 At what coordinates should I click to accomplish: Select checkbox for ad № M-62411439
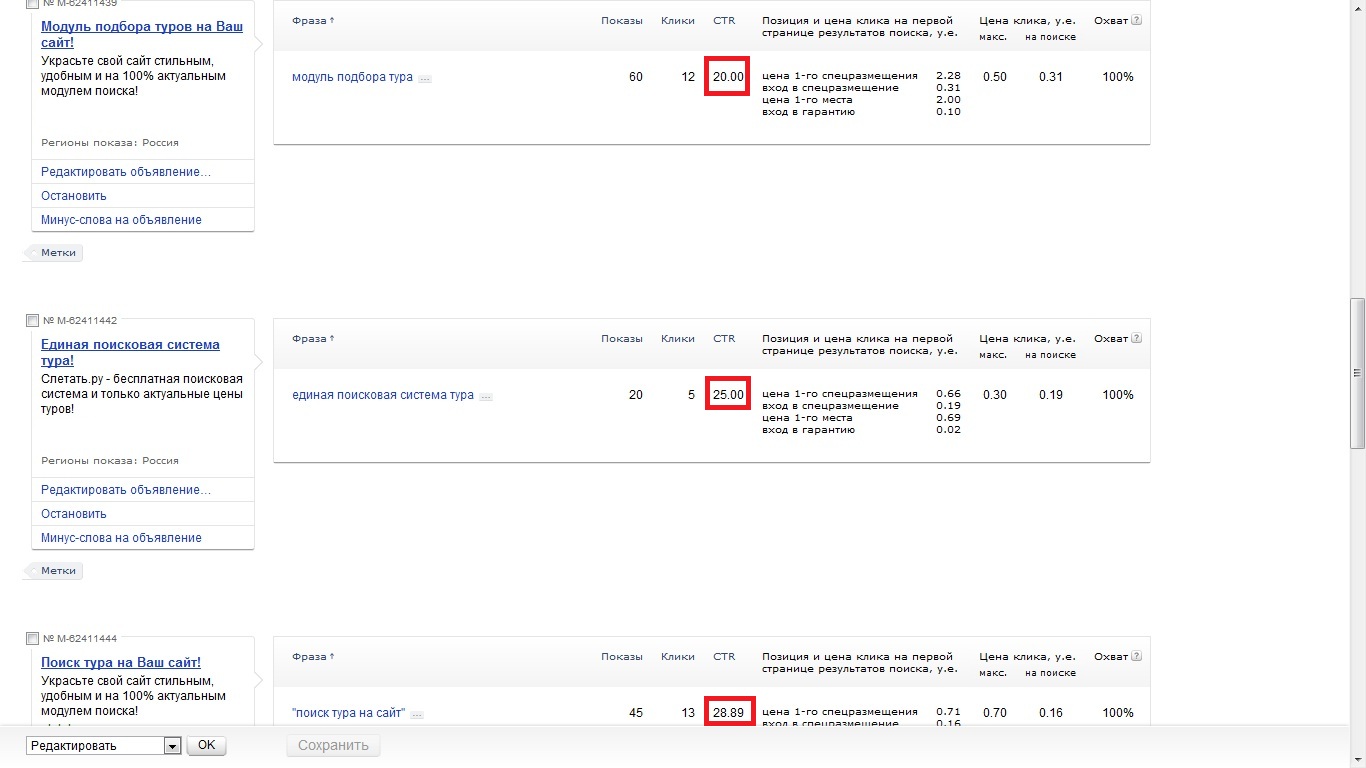(x=32, y=4)
